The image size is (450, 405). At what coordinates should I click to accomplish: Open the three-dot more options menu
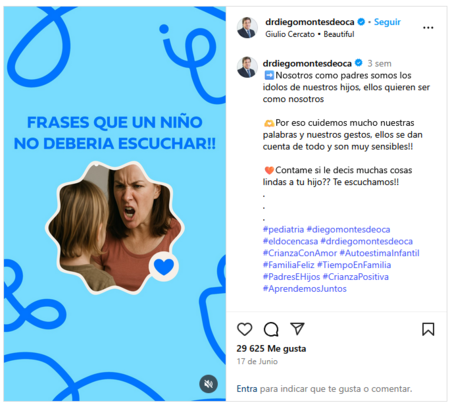coord(428,28)
